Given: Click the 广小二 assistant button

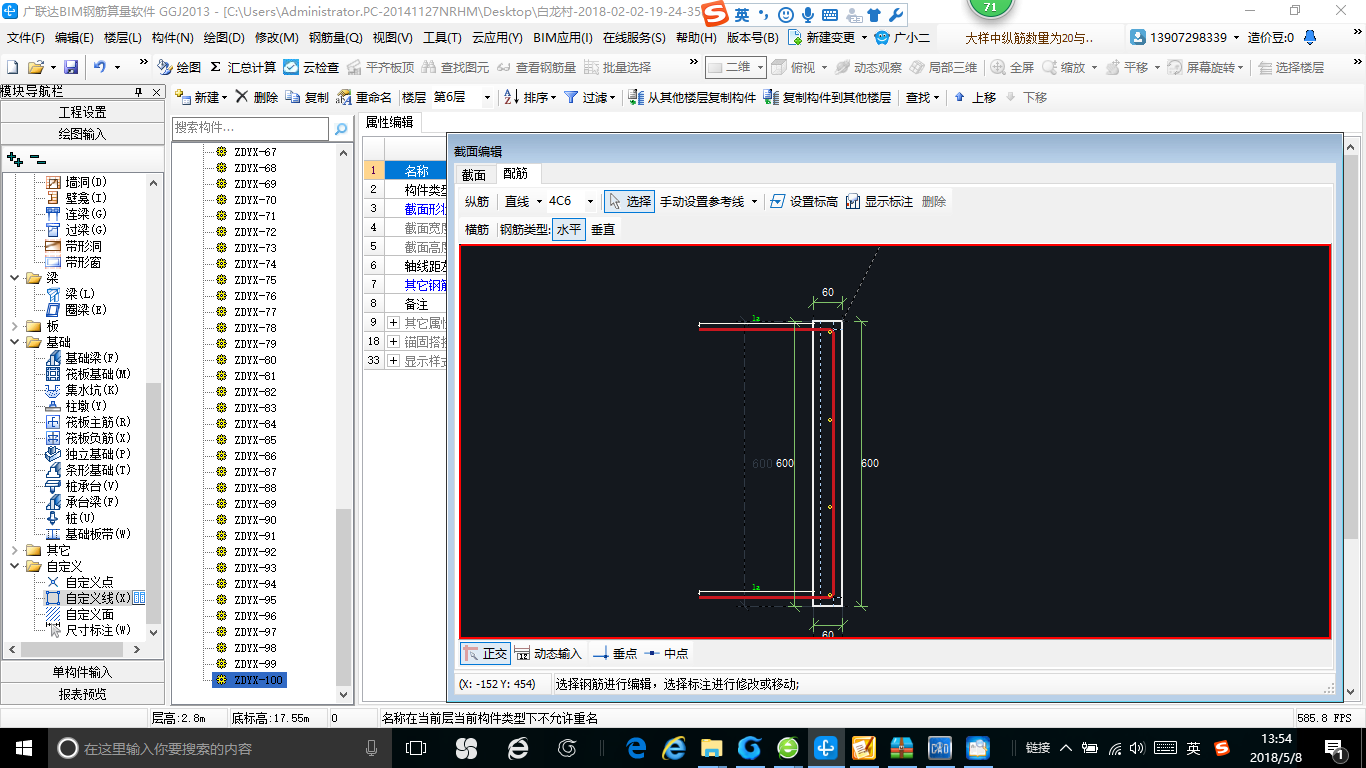Looking at the screenshot, I should pyautogui.click(x=902, y=38).
